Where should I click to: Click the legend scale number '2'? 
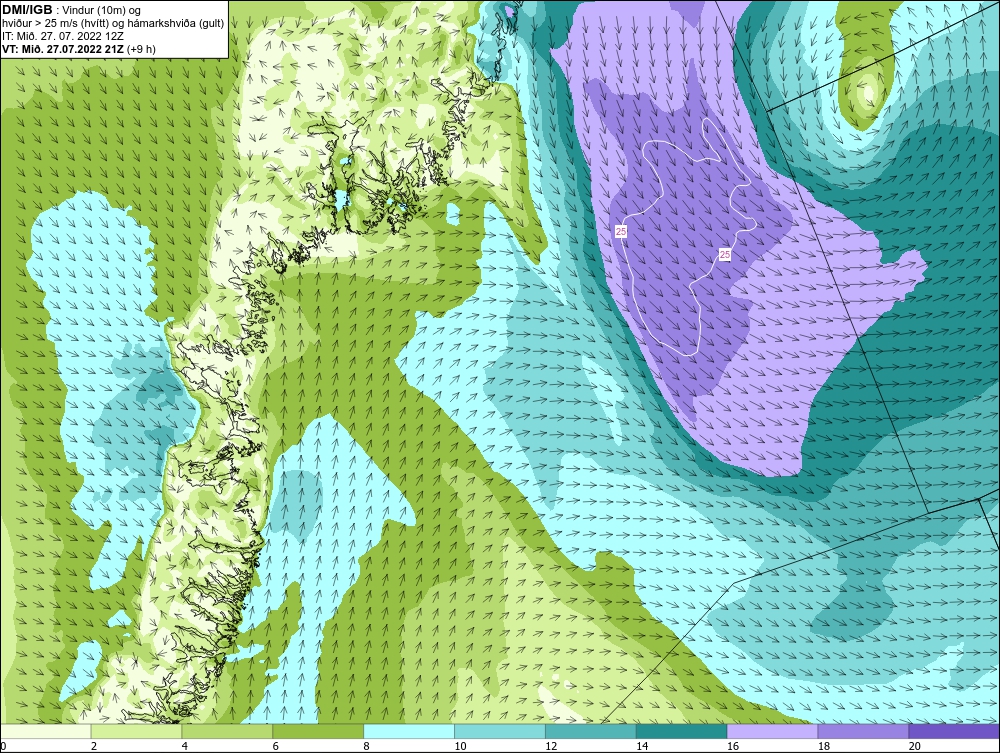click(x=94, y=746)
